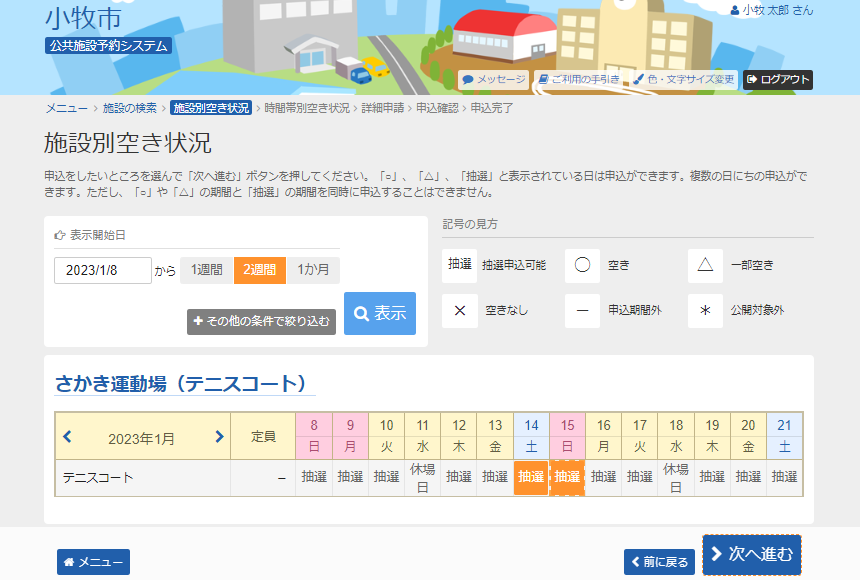The height and width of the screenshot is (580, 860).
Task: Deselect the 抽選 slot for Saturday 14
Action: point(531,477)
